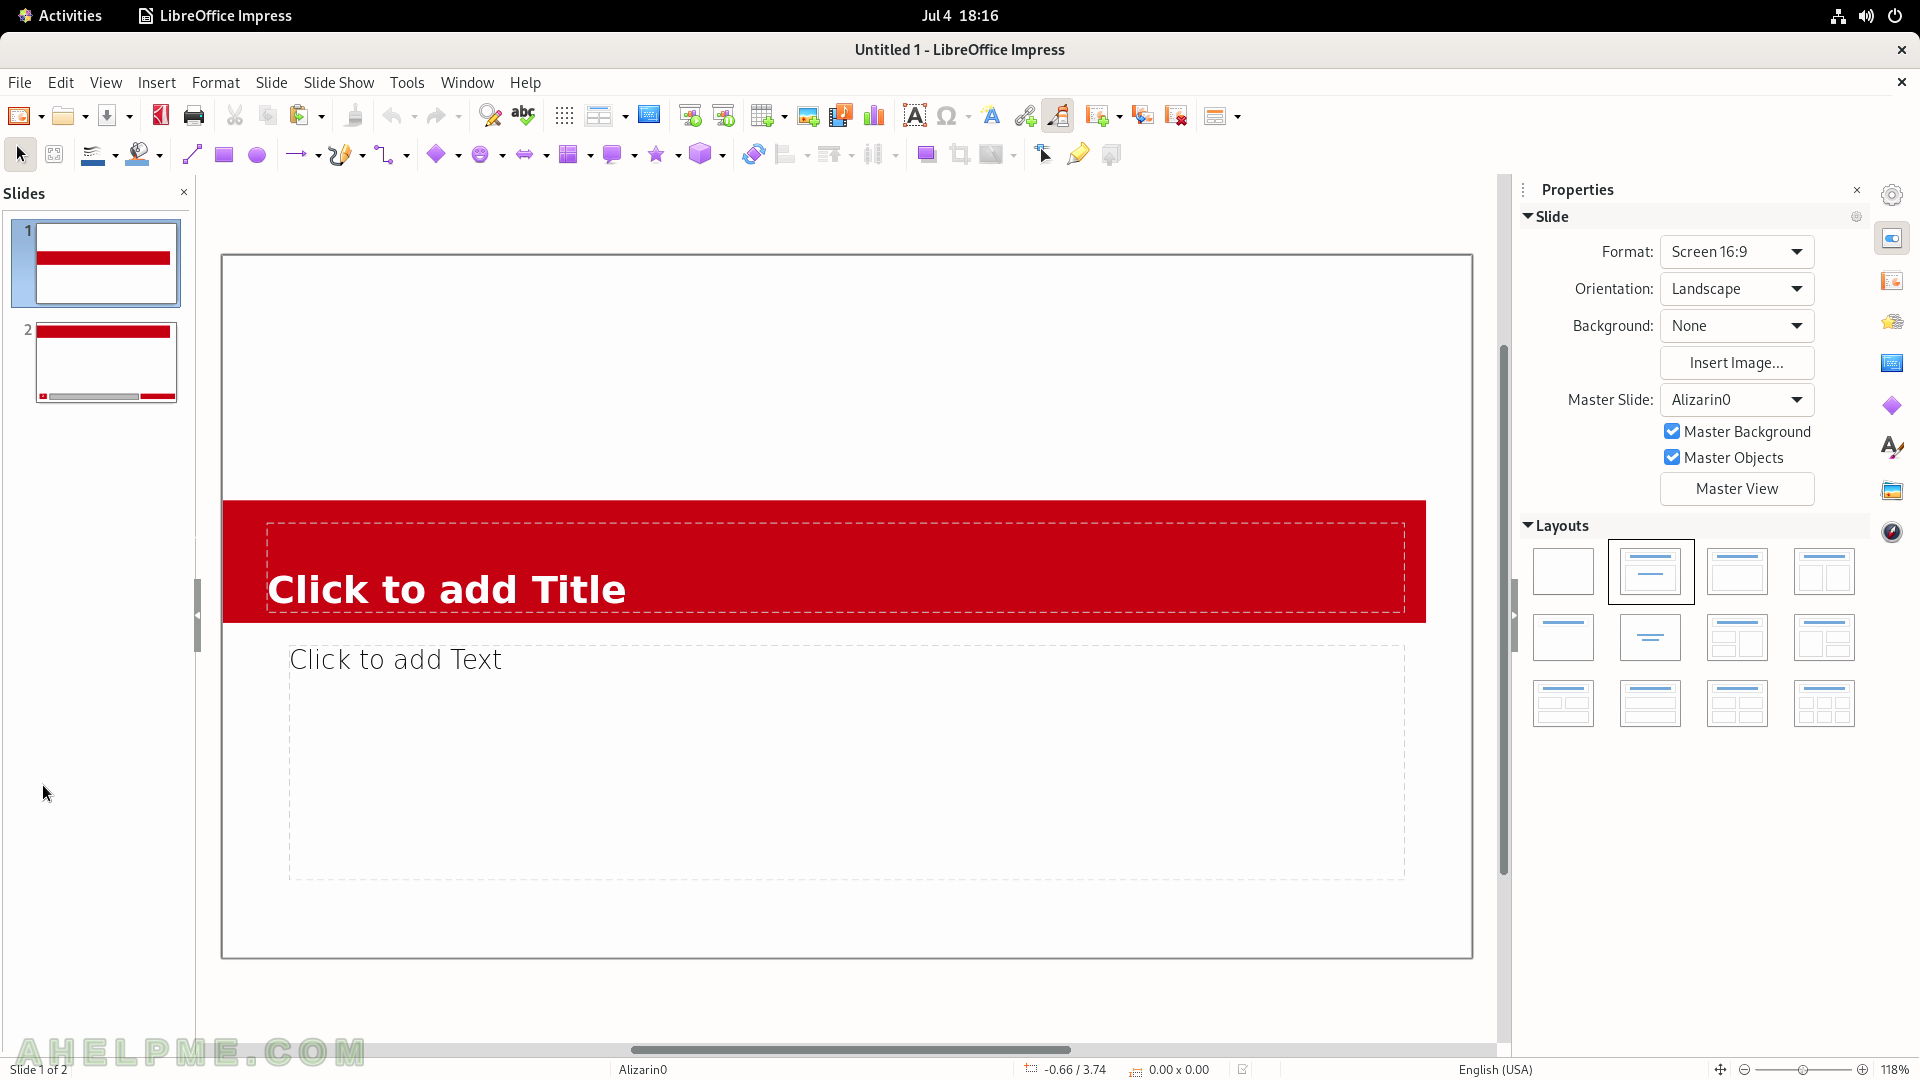Click the Insert Image... button
The height and width of the screenshot is (1080, 1920).
click(x=1737, y=363)
